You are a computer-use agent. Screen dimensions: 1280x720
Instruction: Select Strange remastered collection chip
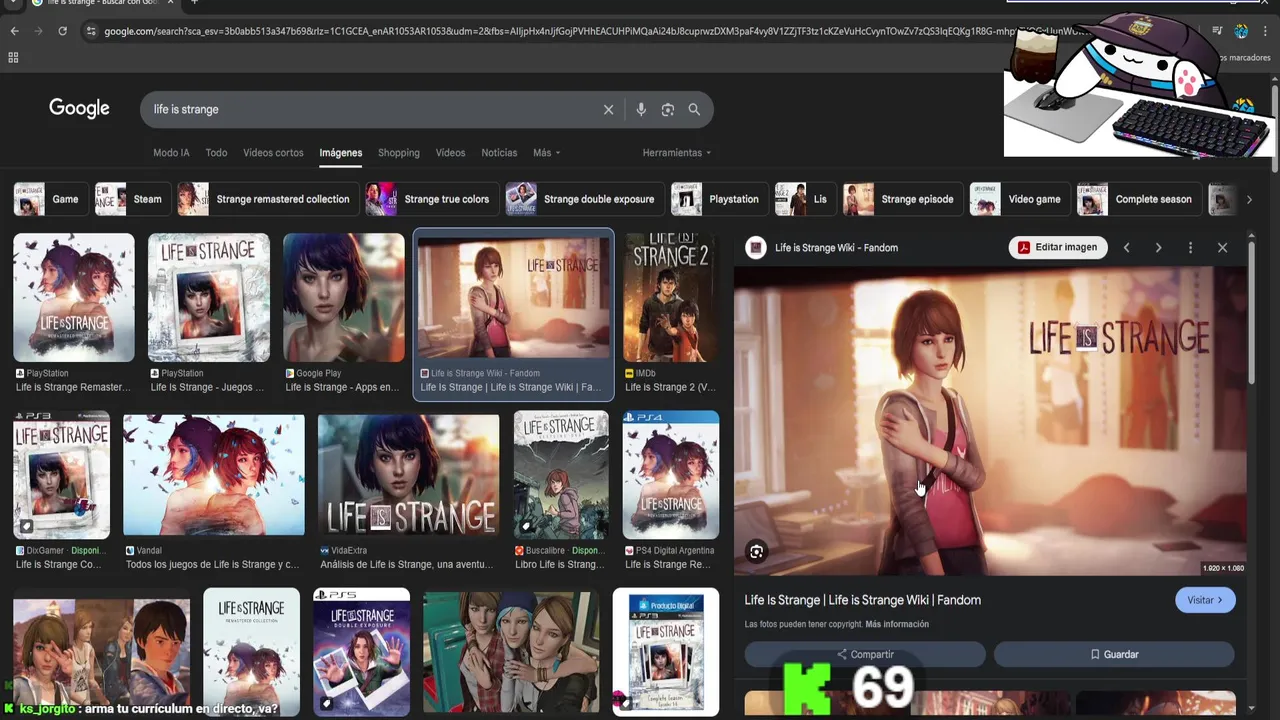click(x=266, y=199)
